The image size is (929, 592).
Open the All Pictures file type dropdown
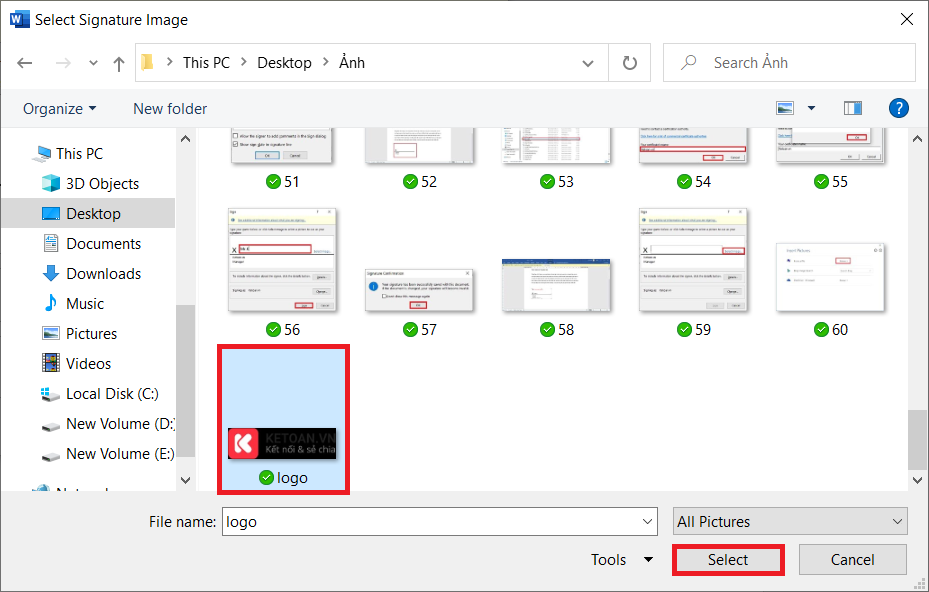tap(790, 521)
